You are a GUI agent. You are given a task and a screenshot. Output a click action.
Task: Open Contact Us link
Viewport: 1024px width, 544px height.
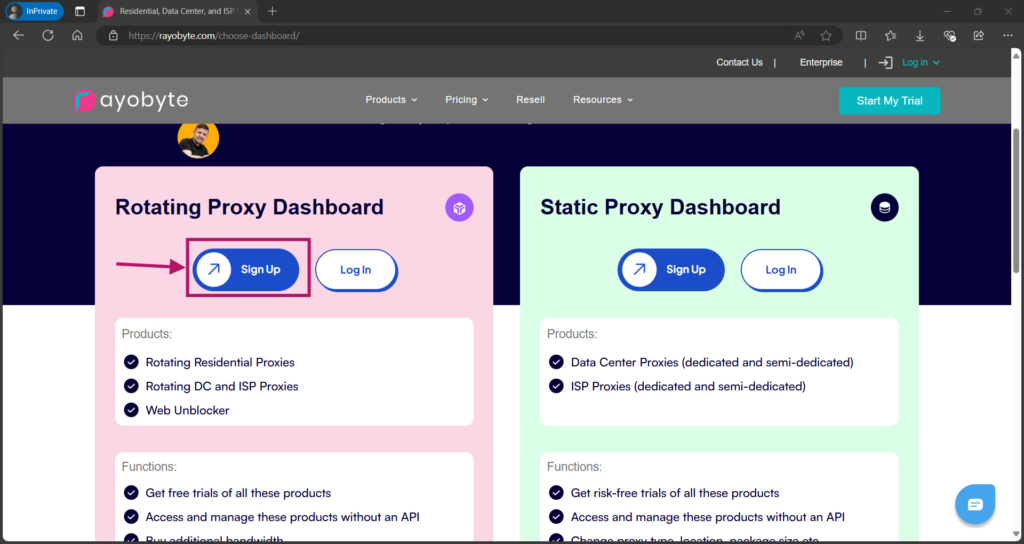coord(739,63)
